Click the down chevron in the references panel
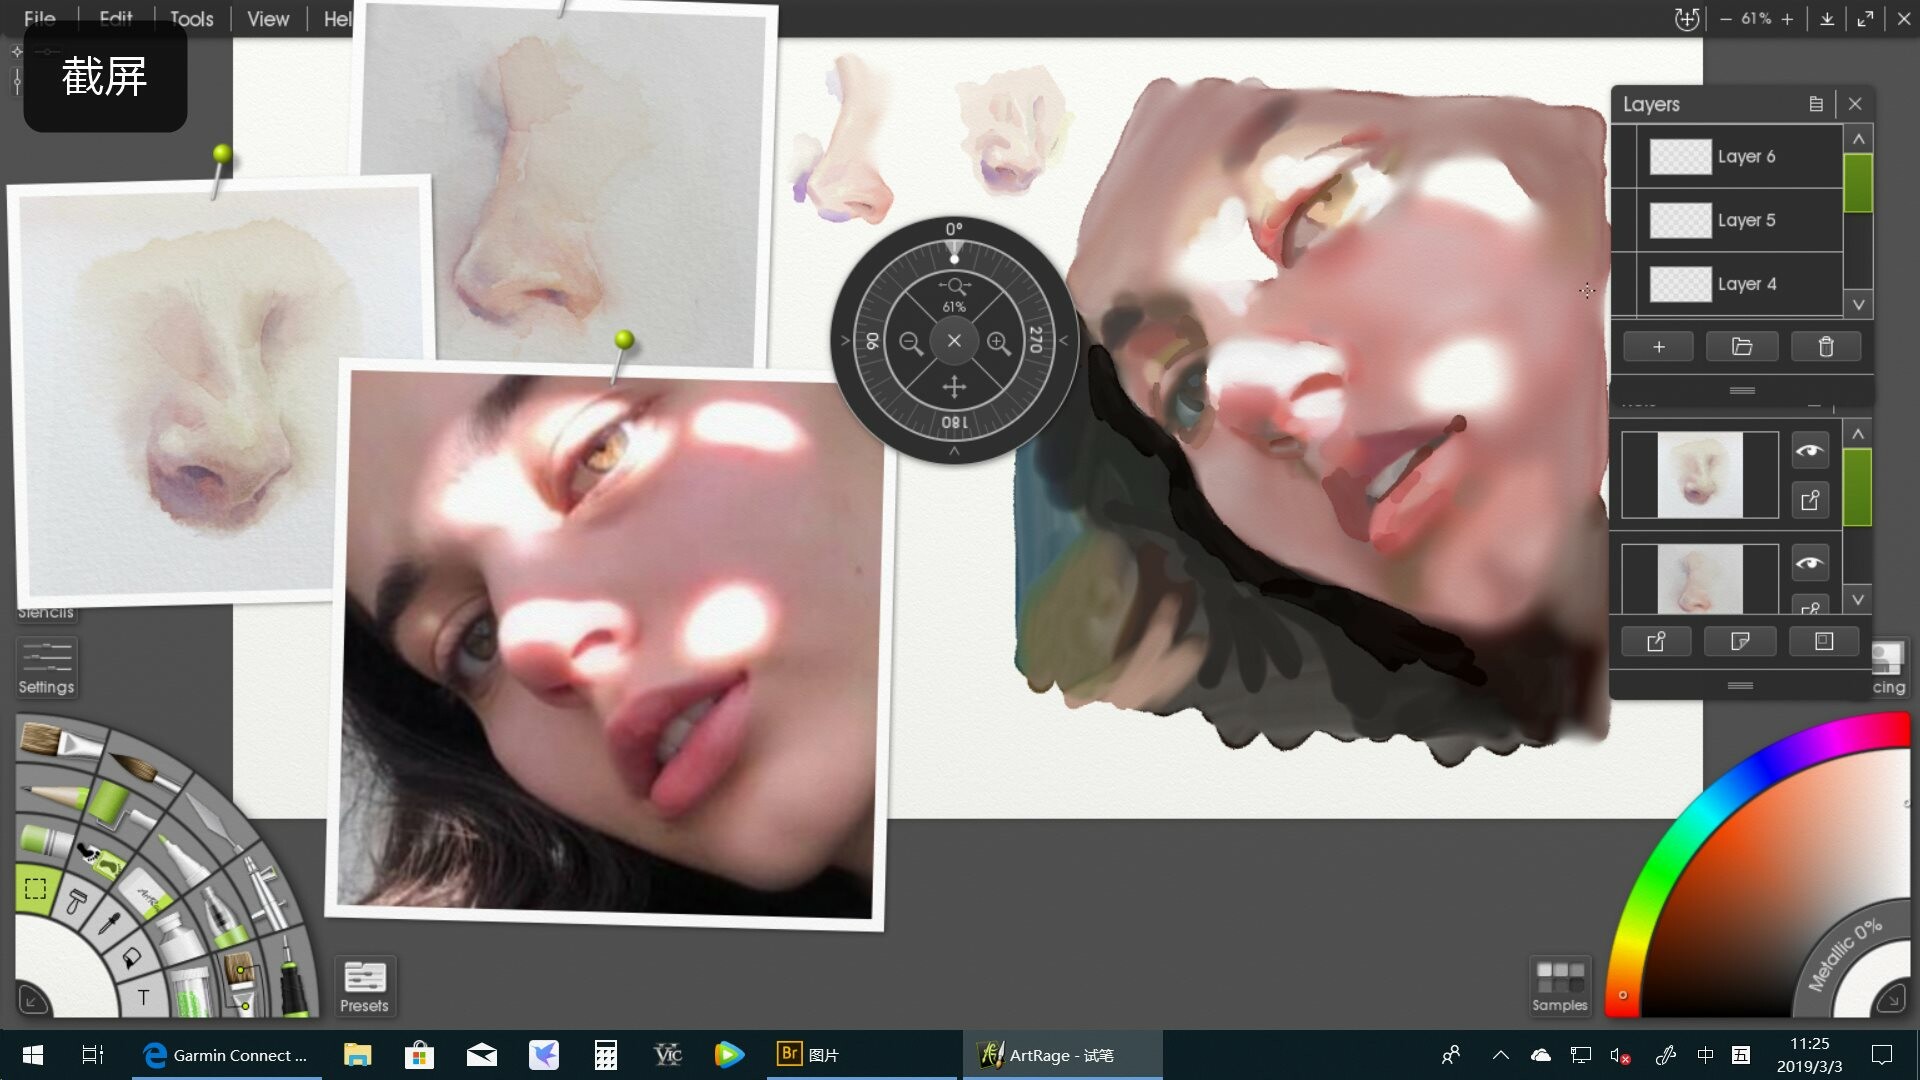 click(1858, 597)
